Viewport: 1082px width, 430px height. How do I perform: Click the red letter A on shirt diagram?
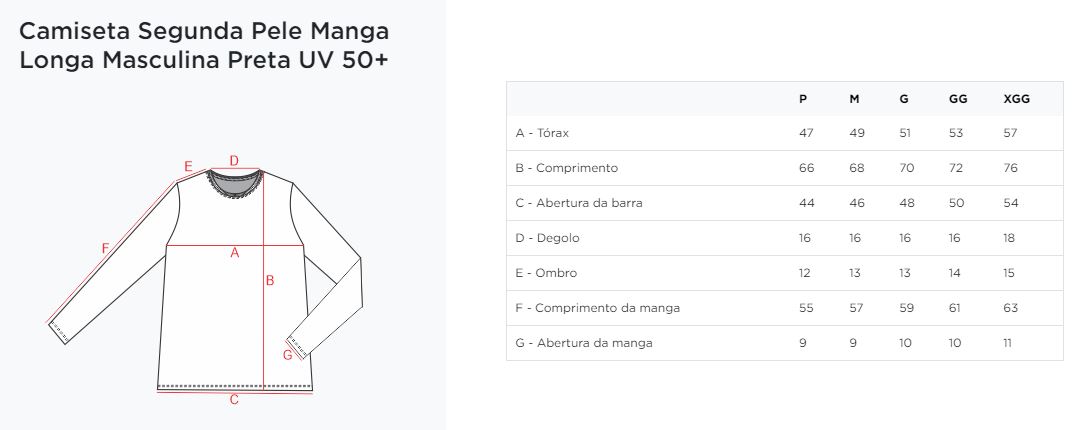pyautogui.click(x=235, y=253)
